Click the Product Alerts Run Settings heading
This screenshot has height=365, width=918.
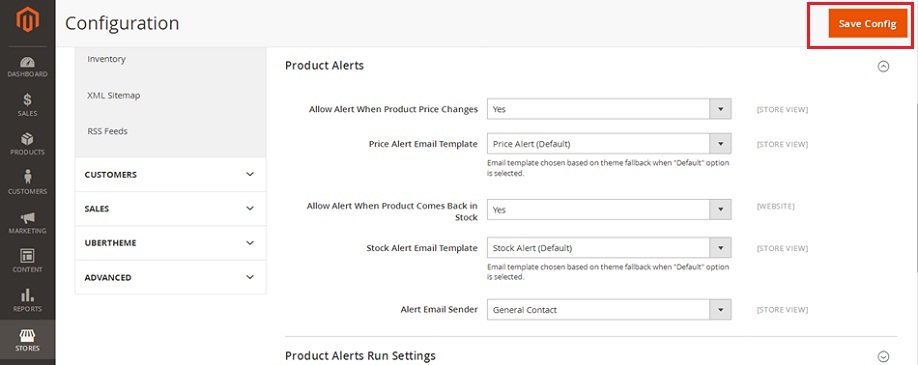coord(360,356)
